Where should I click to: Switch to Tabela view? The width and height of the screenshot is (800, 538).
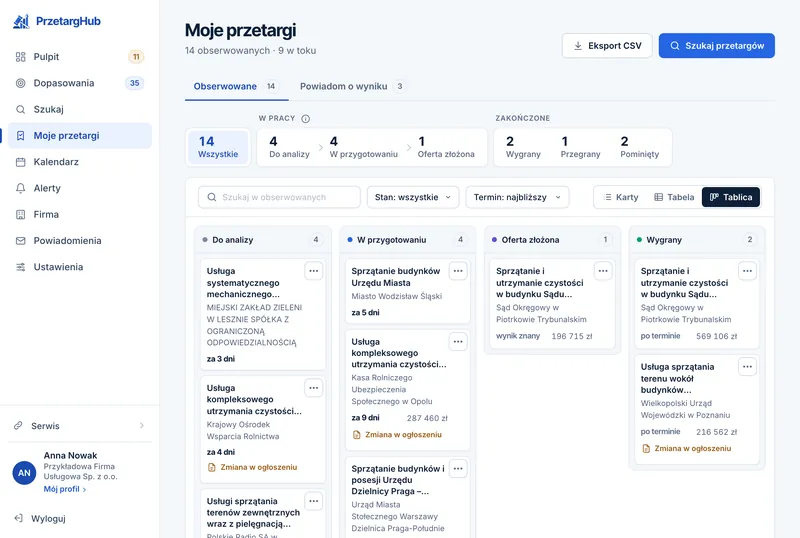(674, 197)
